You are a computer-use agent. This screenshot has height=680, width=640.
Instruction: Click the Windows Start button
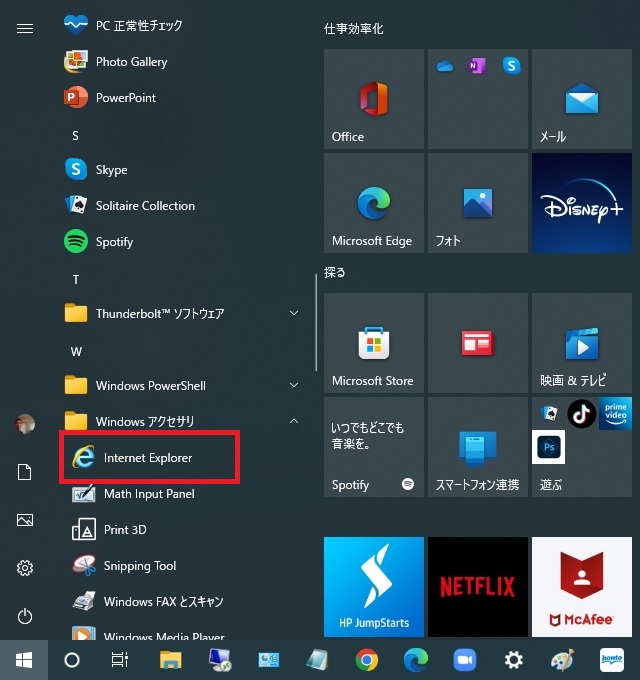(x=24, y=660)
